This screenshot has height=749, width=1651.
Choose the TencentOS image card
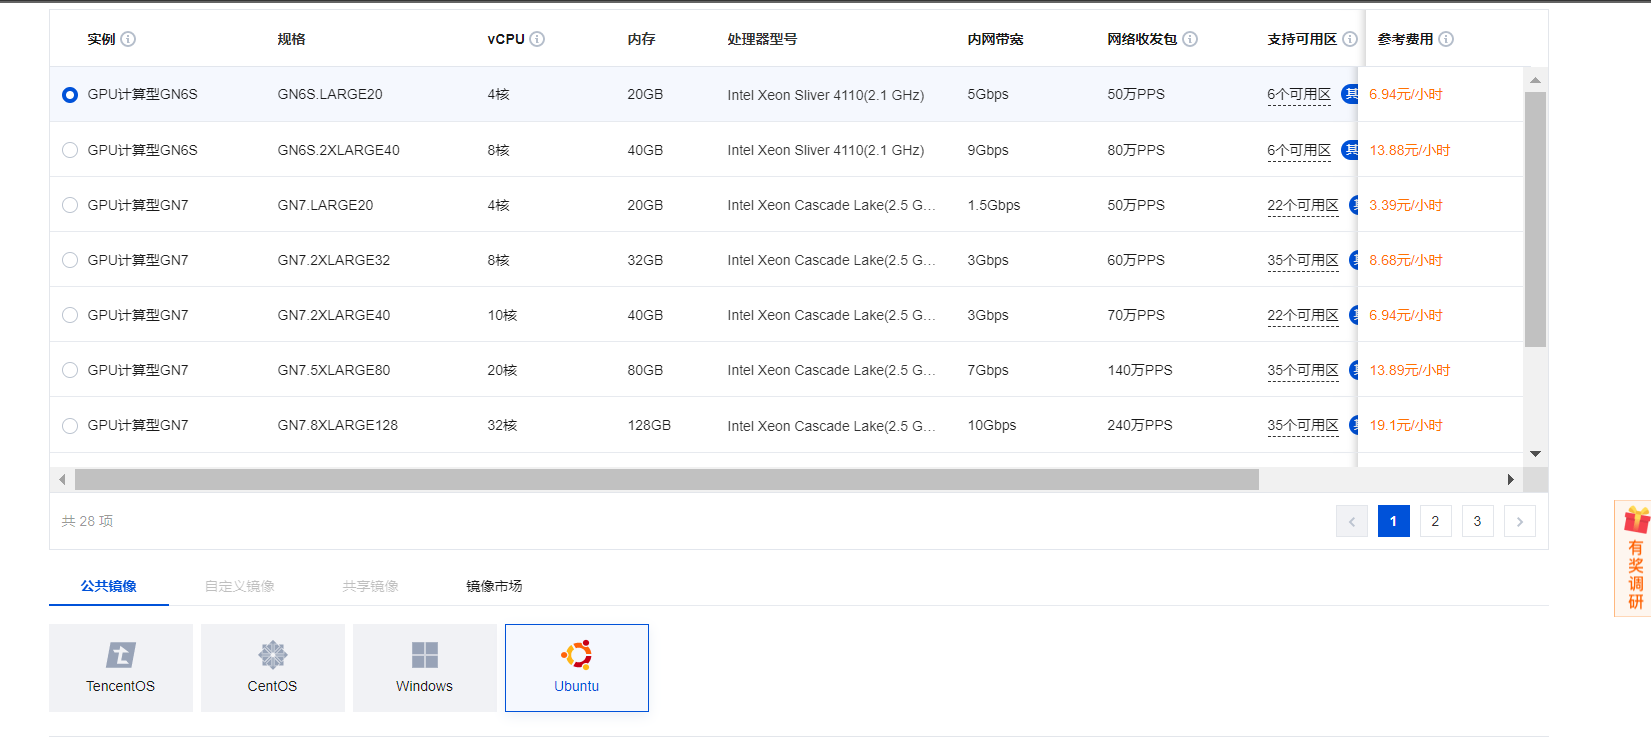pos(121,668)
